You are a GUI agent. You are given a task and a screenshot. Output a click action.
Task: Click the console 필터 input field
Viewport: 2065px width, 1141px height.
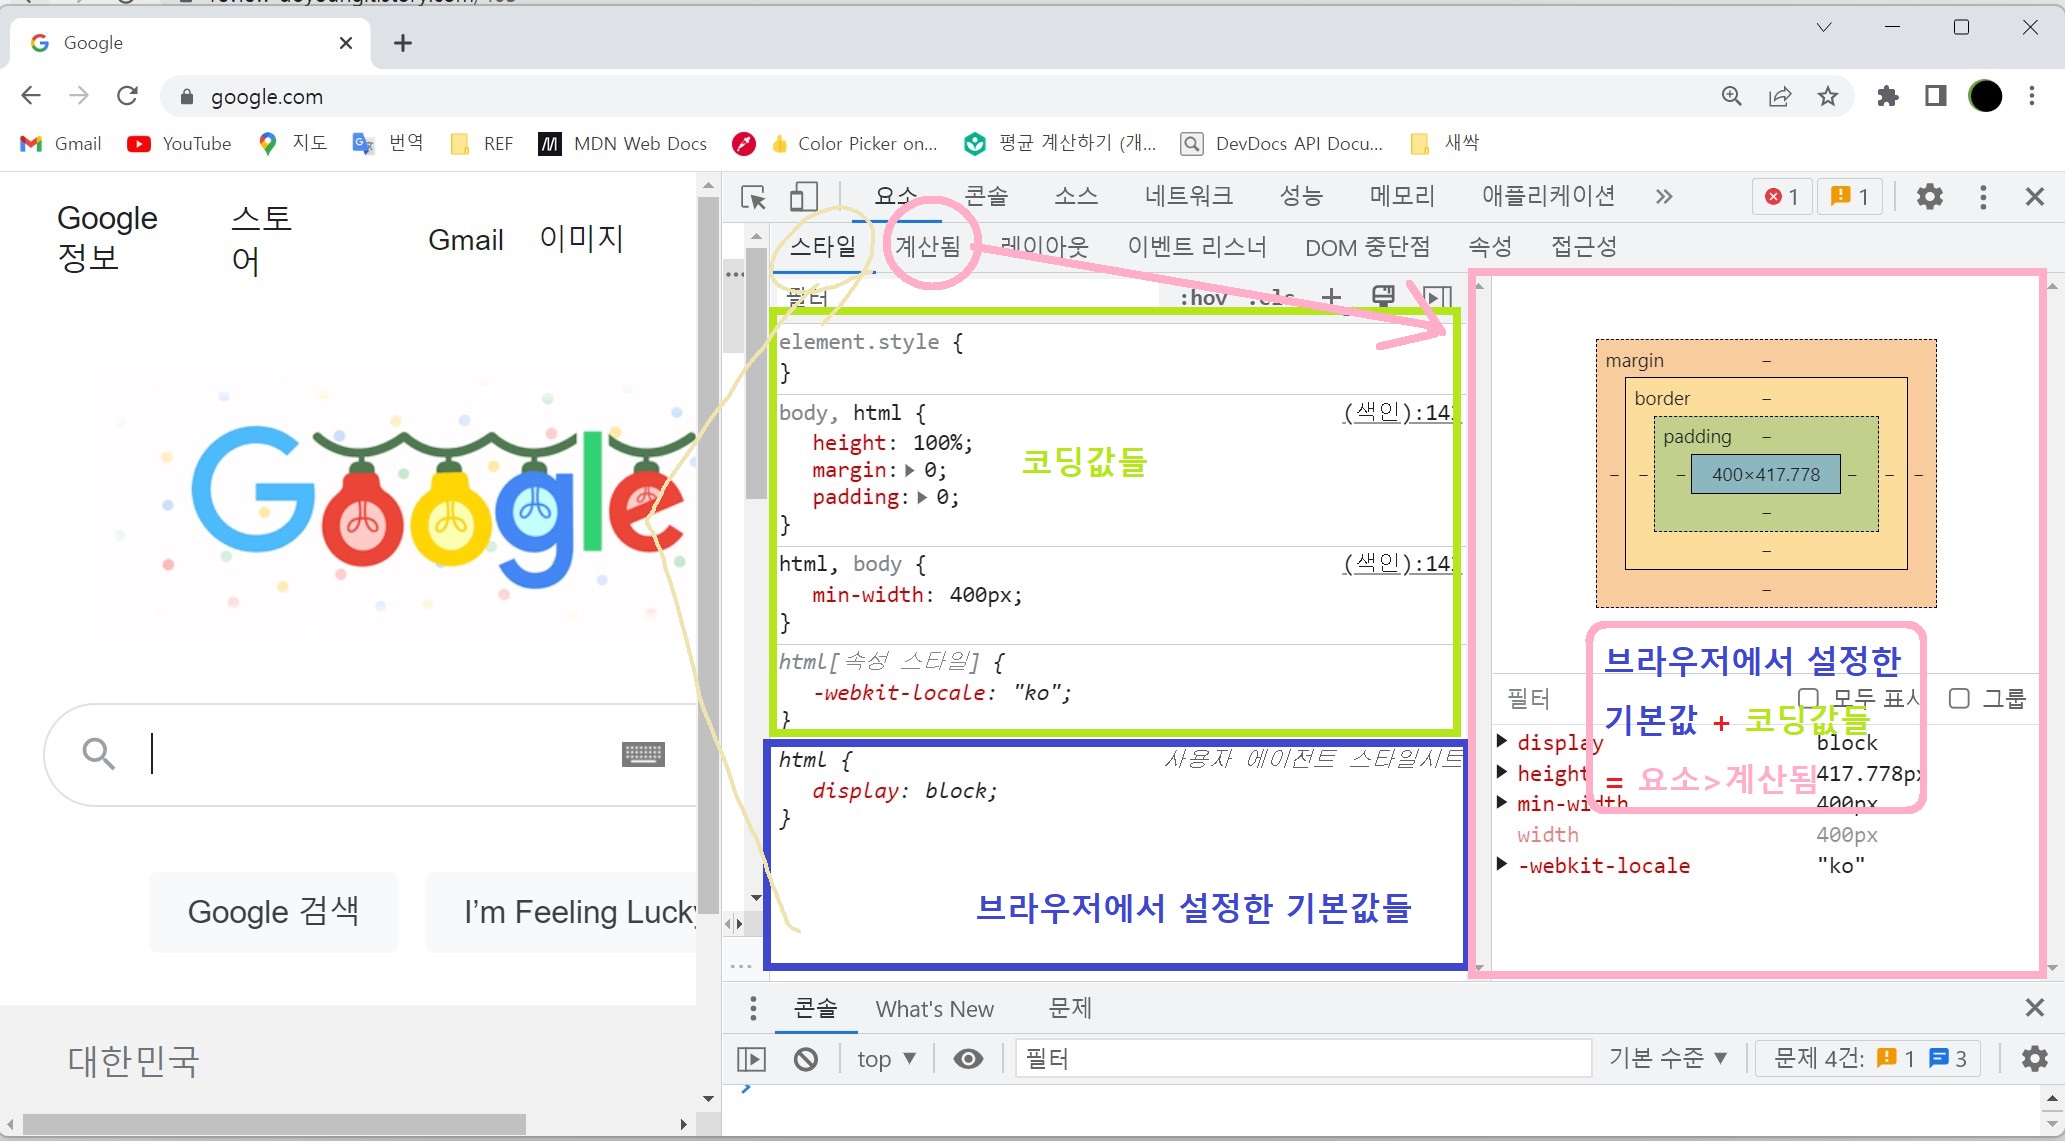tap(1300, 1058)
